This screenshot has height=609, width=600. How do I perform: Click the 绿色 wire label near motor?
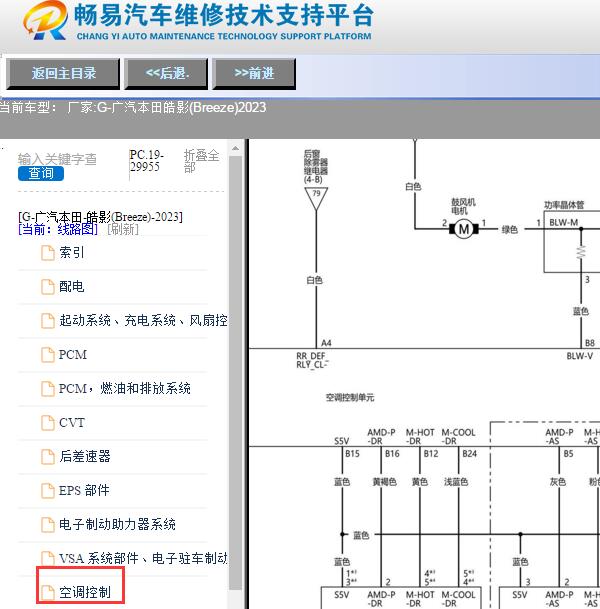pos(510,230)
